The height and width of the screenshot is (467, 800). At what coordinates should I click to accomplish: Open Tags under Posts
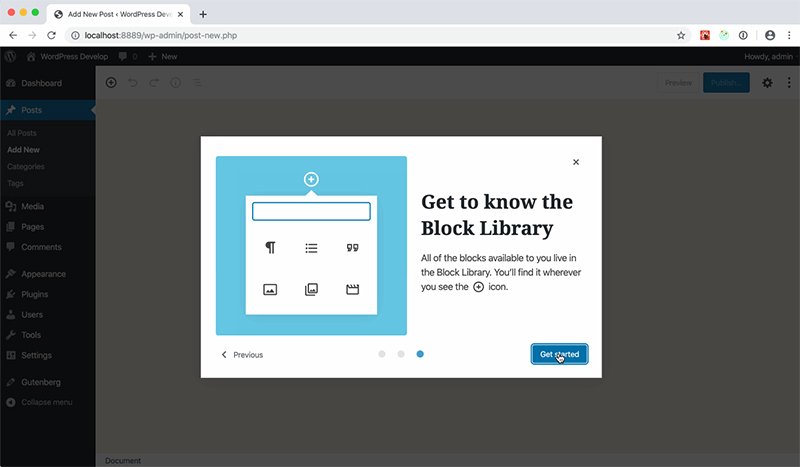click(x=15, y=183)
